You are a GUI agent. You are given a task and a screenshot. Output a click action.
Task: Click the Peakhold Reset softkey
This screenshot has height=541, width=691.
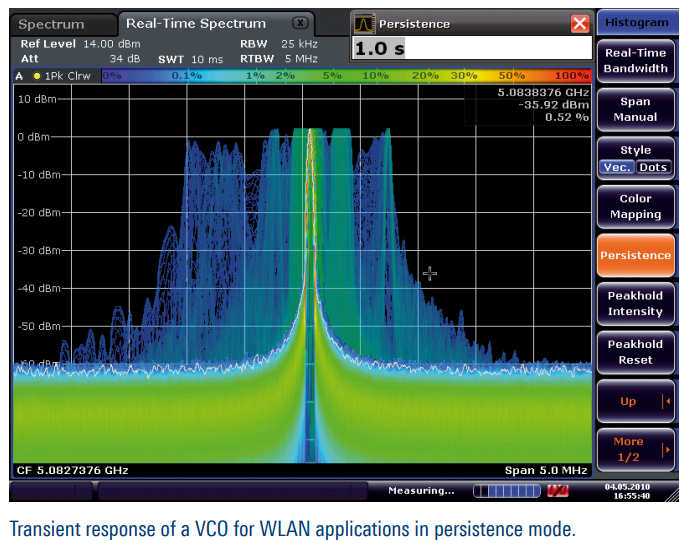coord(635,352)
